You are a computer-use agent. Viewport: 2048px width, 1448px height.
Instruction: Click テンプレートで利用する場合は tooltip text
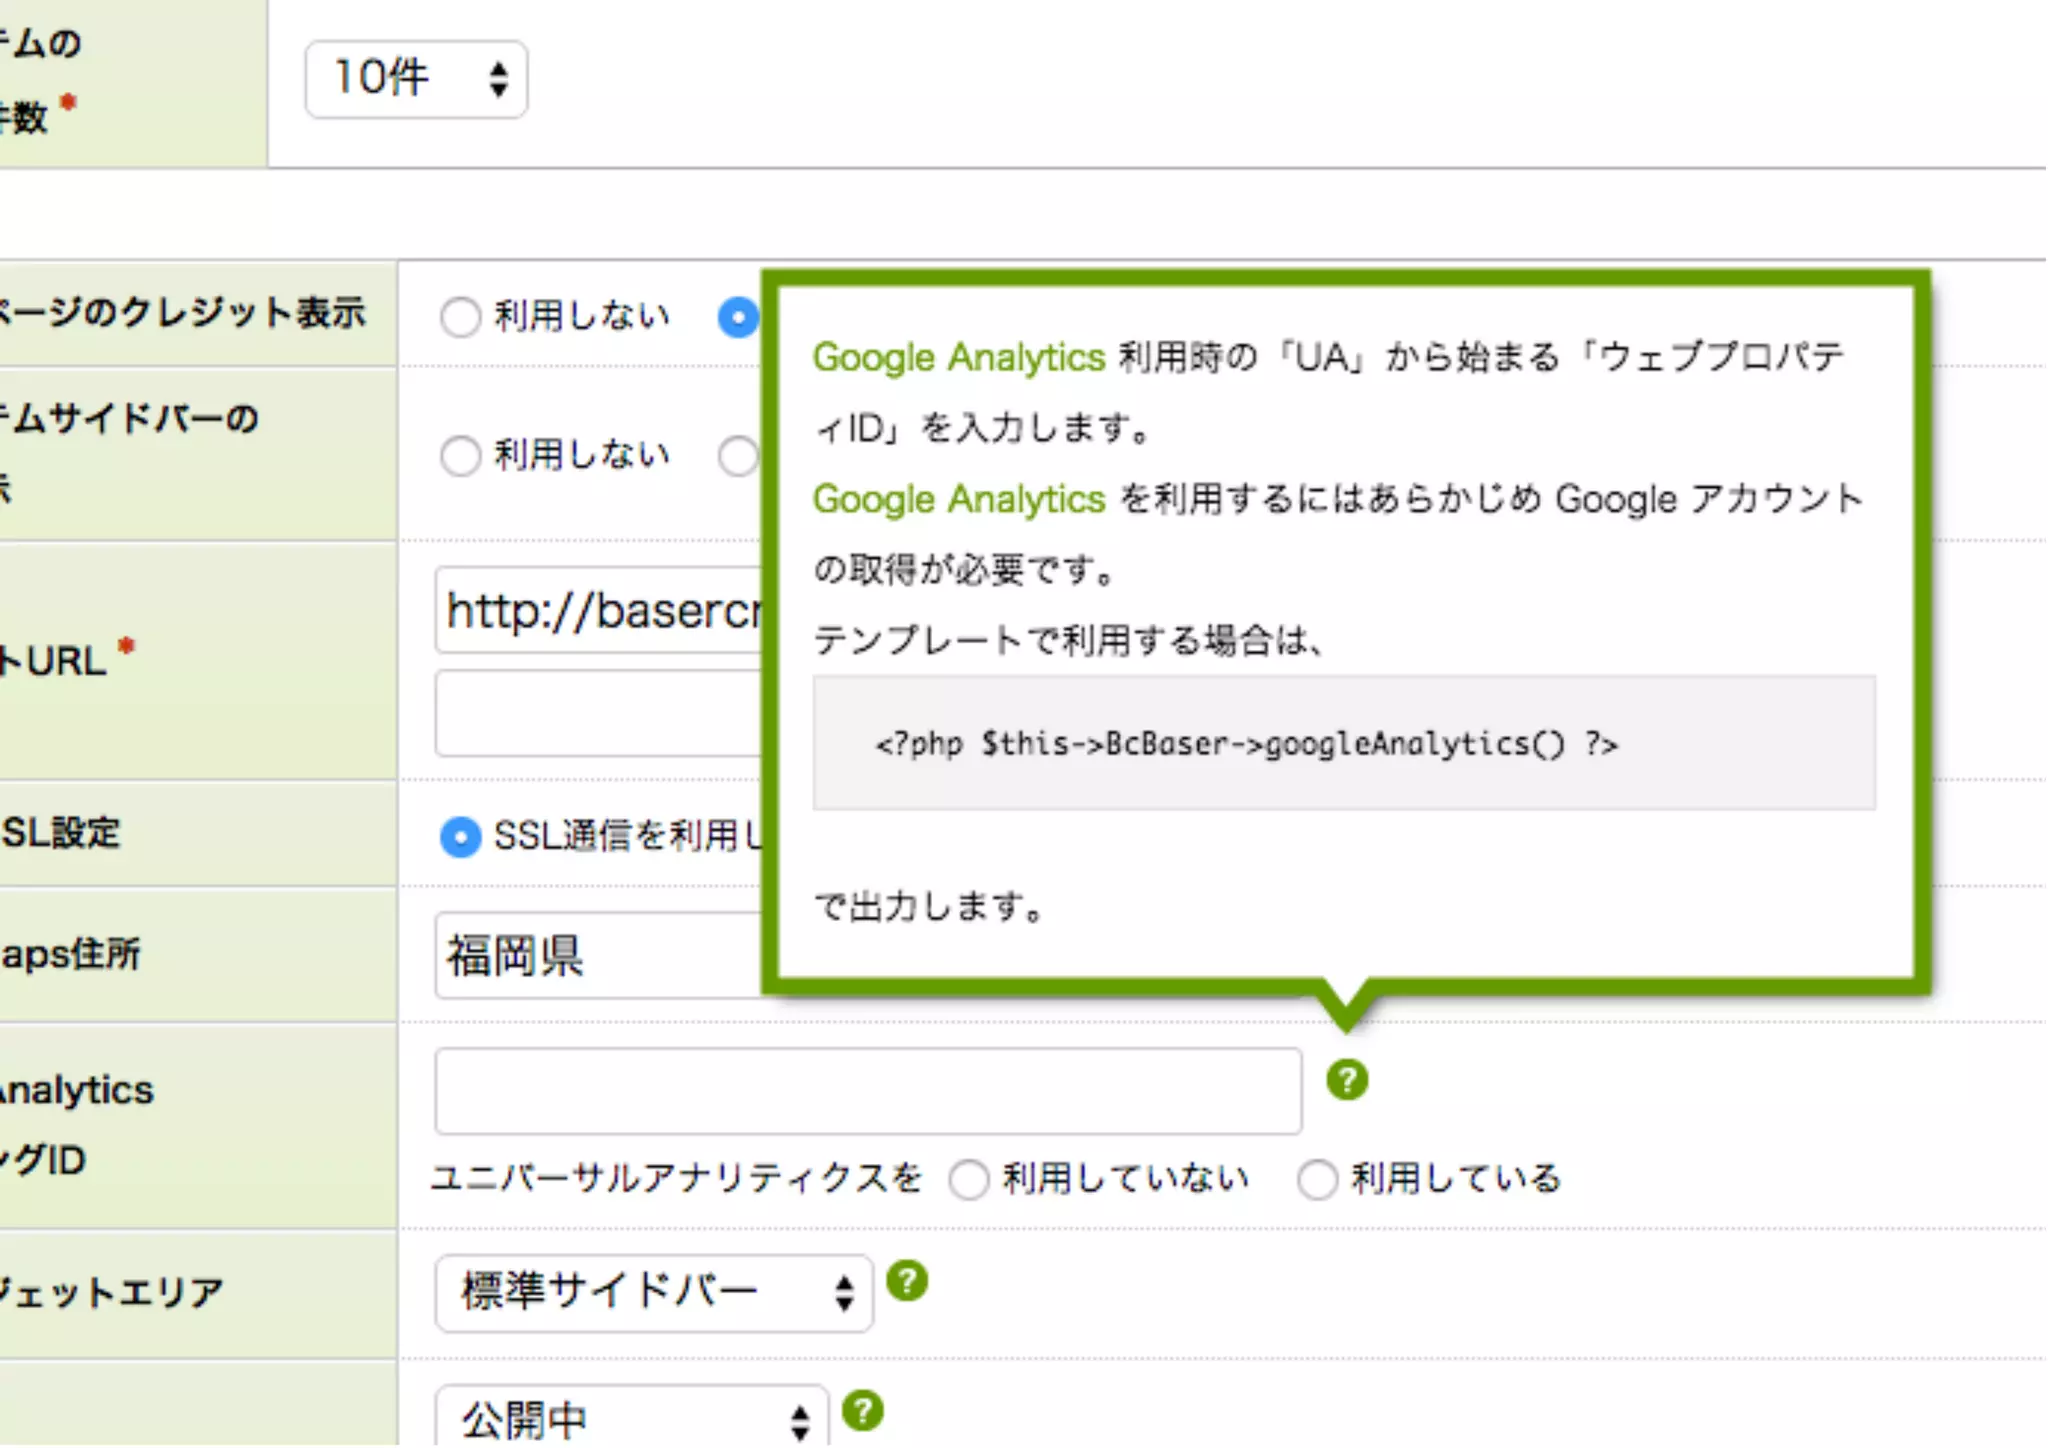pos(1068,640)
